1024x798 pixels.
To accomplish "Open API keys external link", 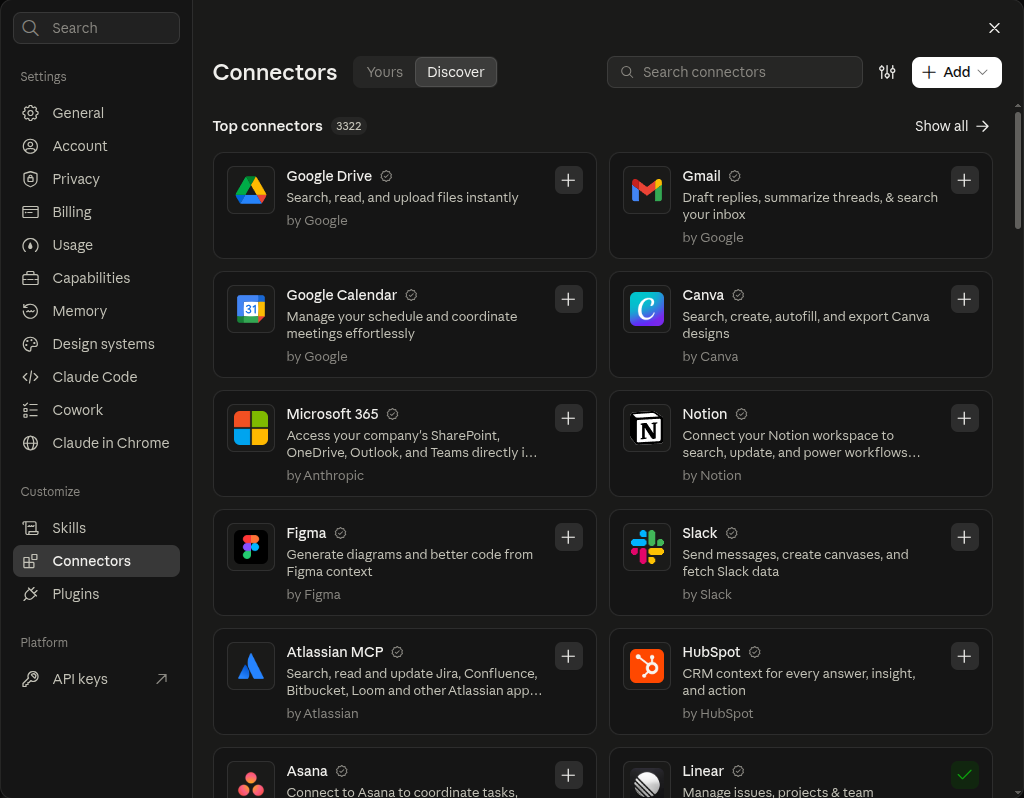I will click(x=96, y=679).
